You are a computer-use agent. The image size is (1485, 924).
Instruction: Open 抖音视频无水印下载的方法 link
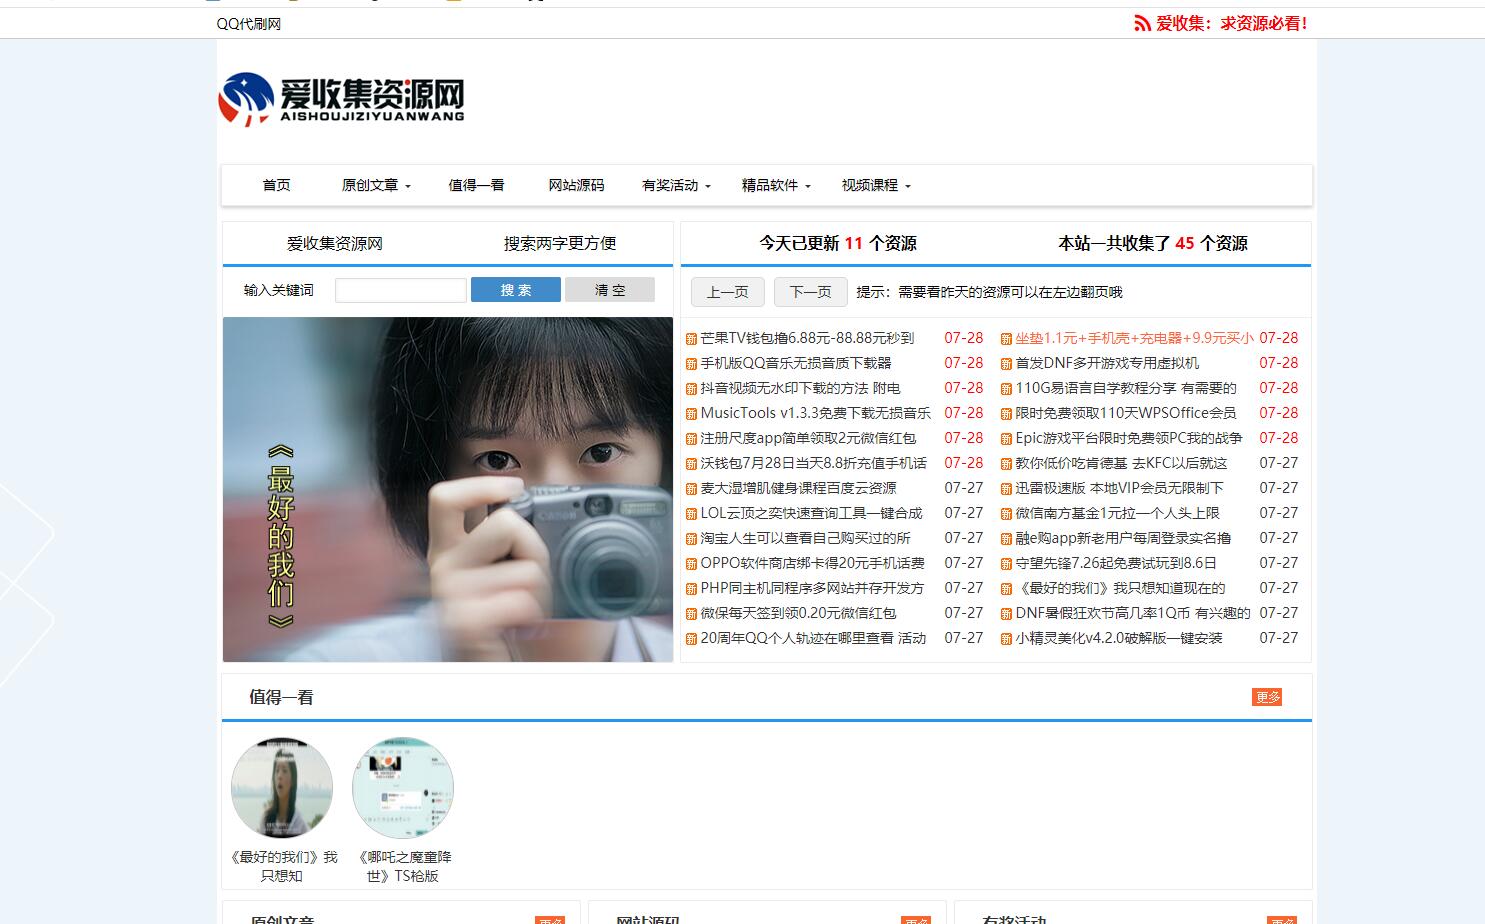(800, 388)
